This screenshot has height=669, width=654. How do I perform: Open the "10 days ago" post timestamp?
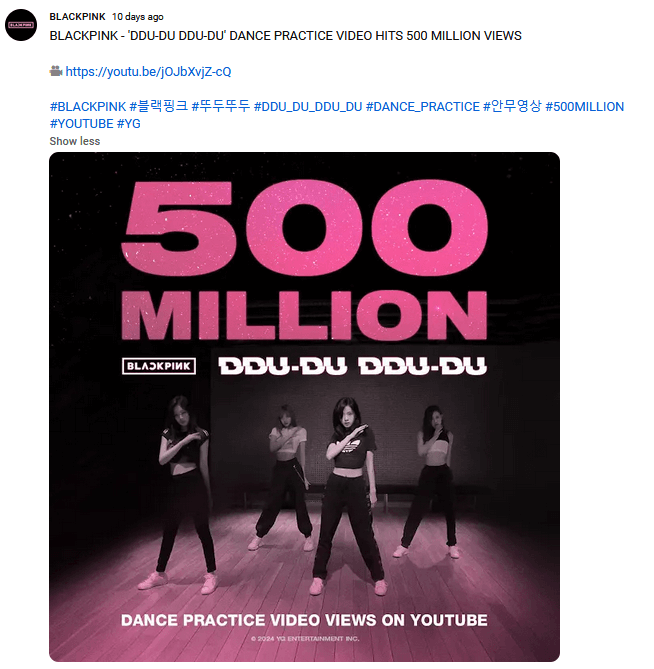[x=138, y=17]
